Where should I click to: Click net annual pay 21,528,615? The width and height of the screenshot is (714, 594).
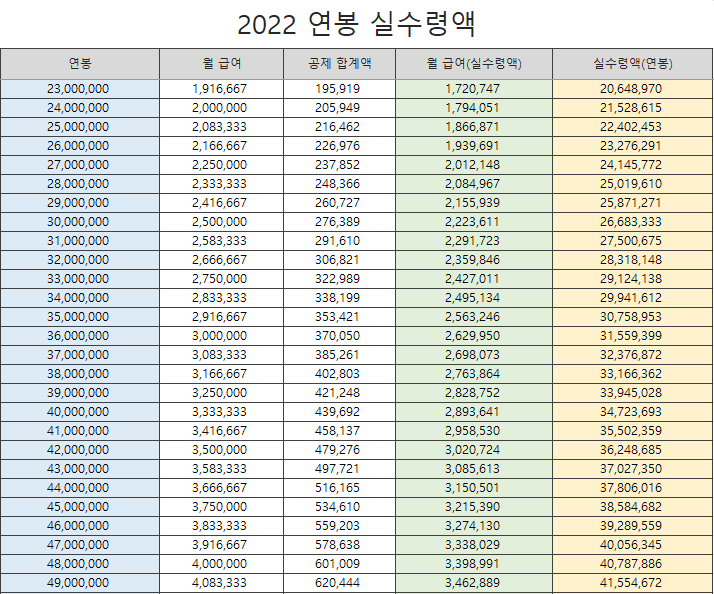pos(631,108)
